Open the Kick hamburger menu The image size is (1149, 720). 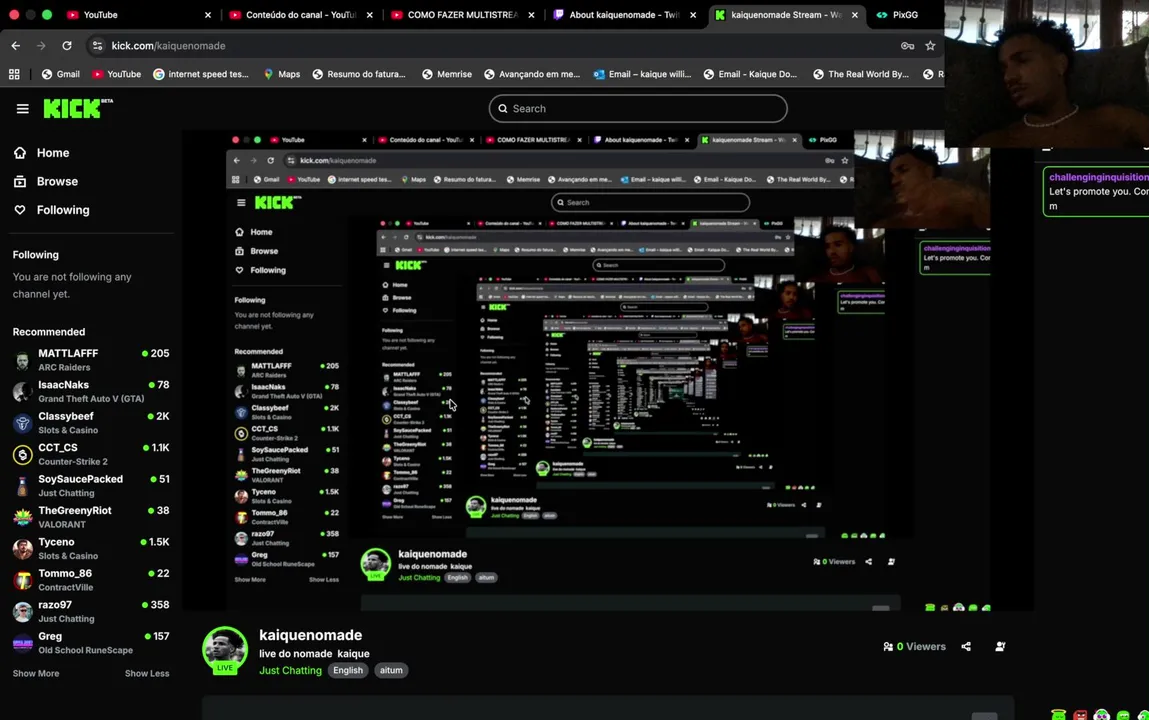coord(23,109)
